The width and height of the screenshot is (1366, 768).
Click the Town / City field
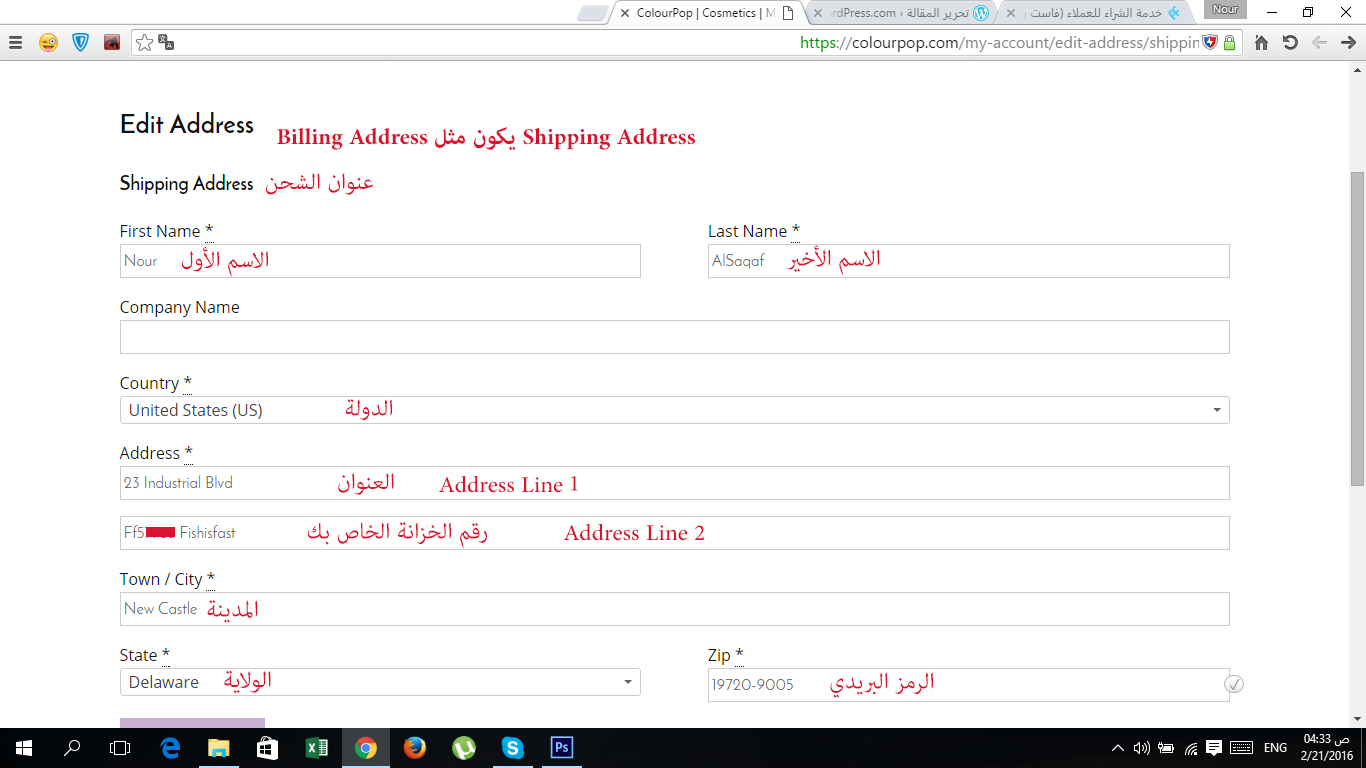(x=674, y=609)
